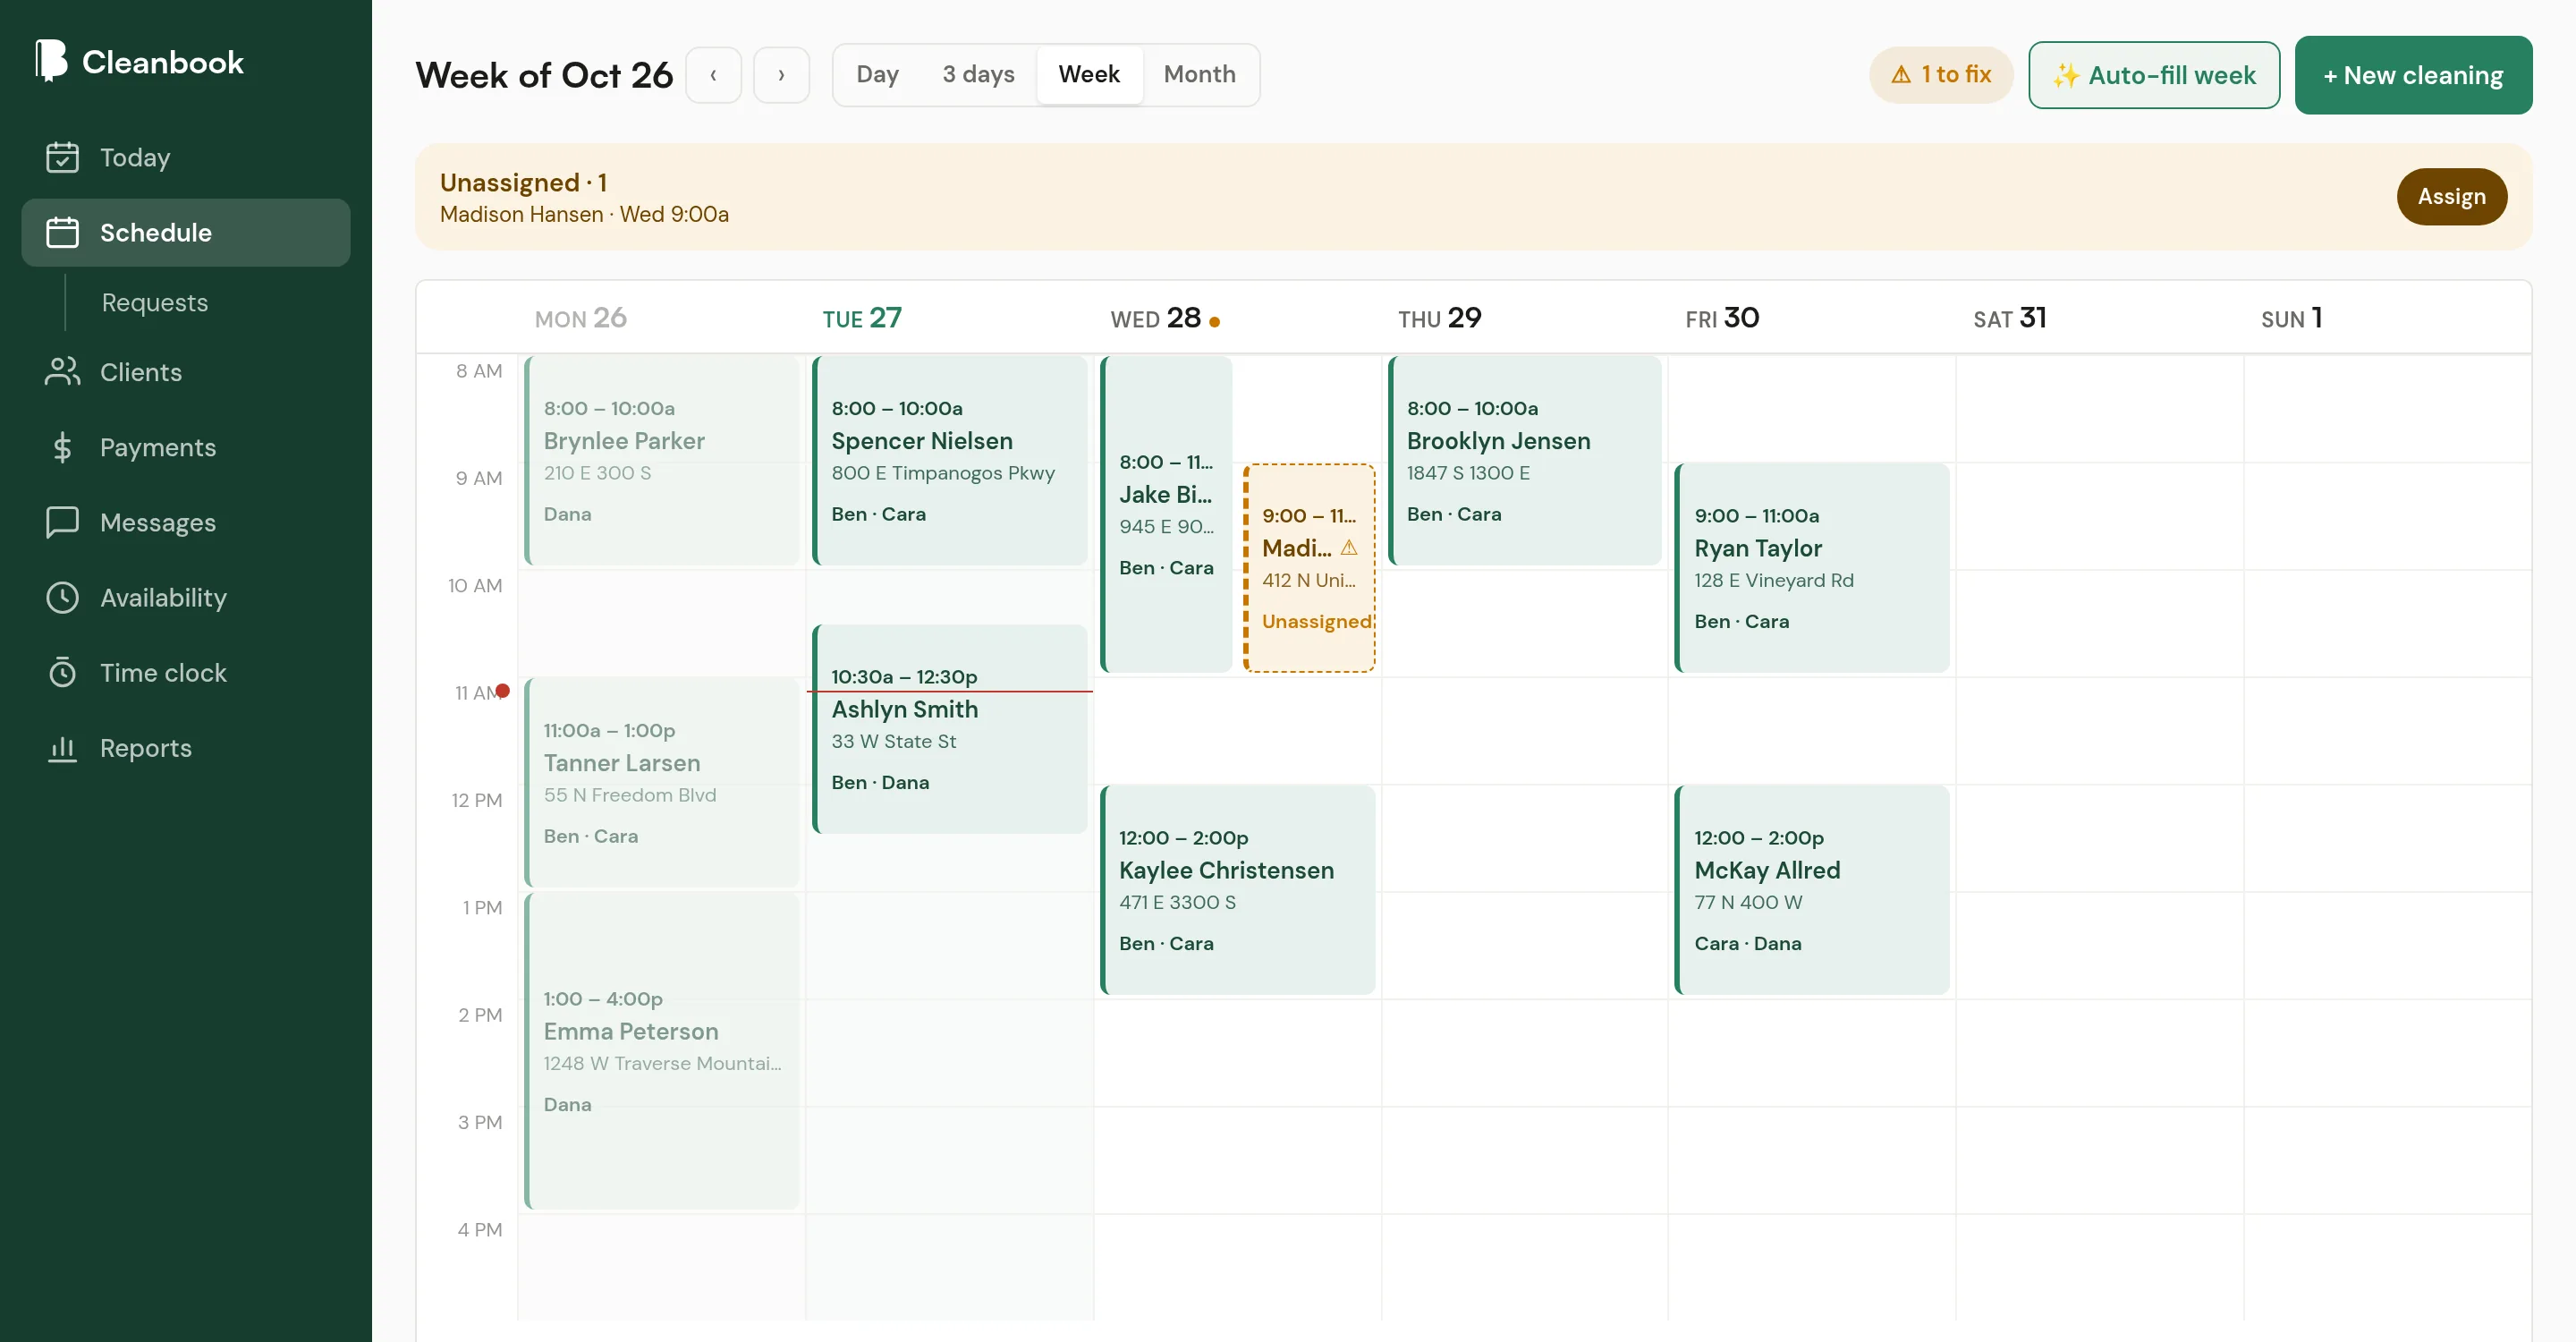Click 'Madison Hansen · Wed 9:00a' banner text
The image size is (2576, 1342).
click(x=584, y=214)
